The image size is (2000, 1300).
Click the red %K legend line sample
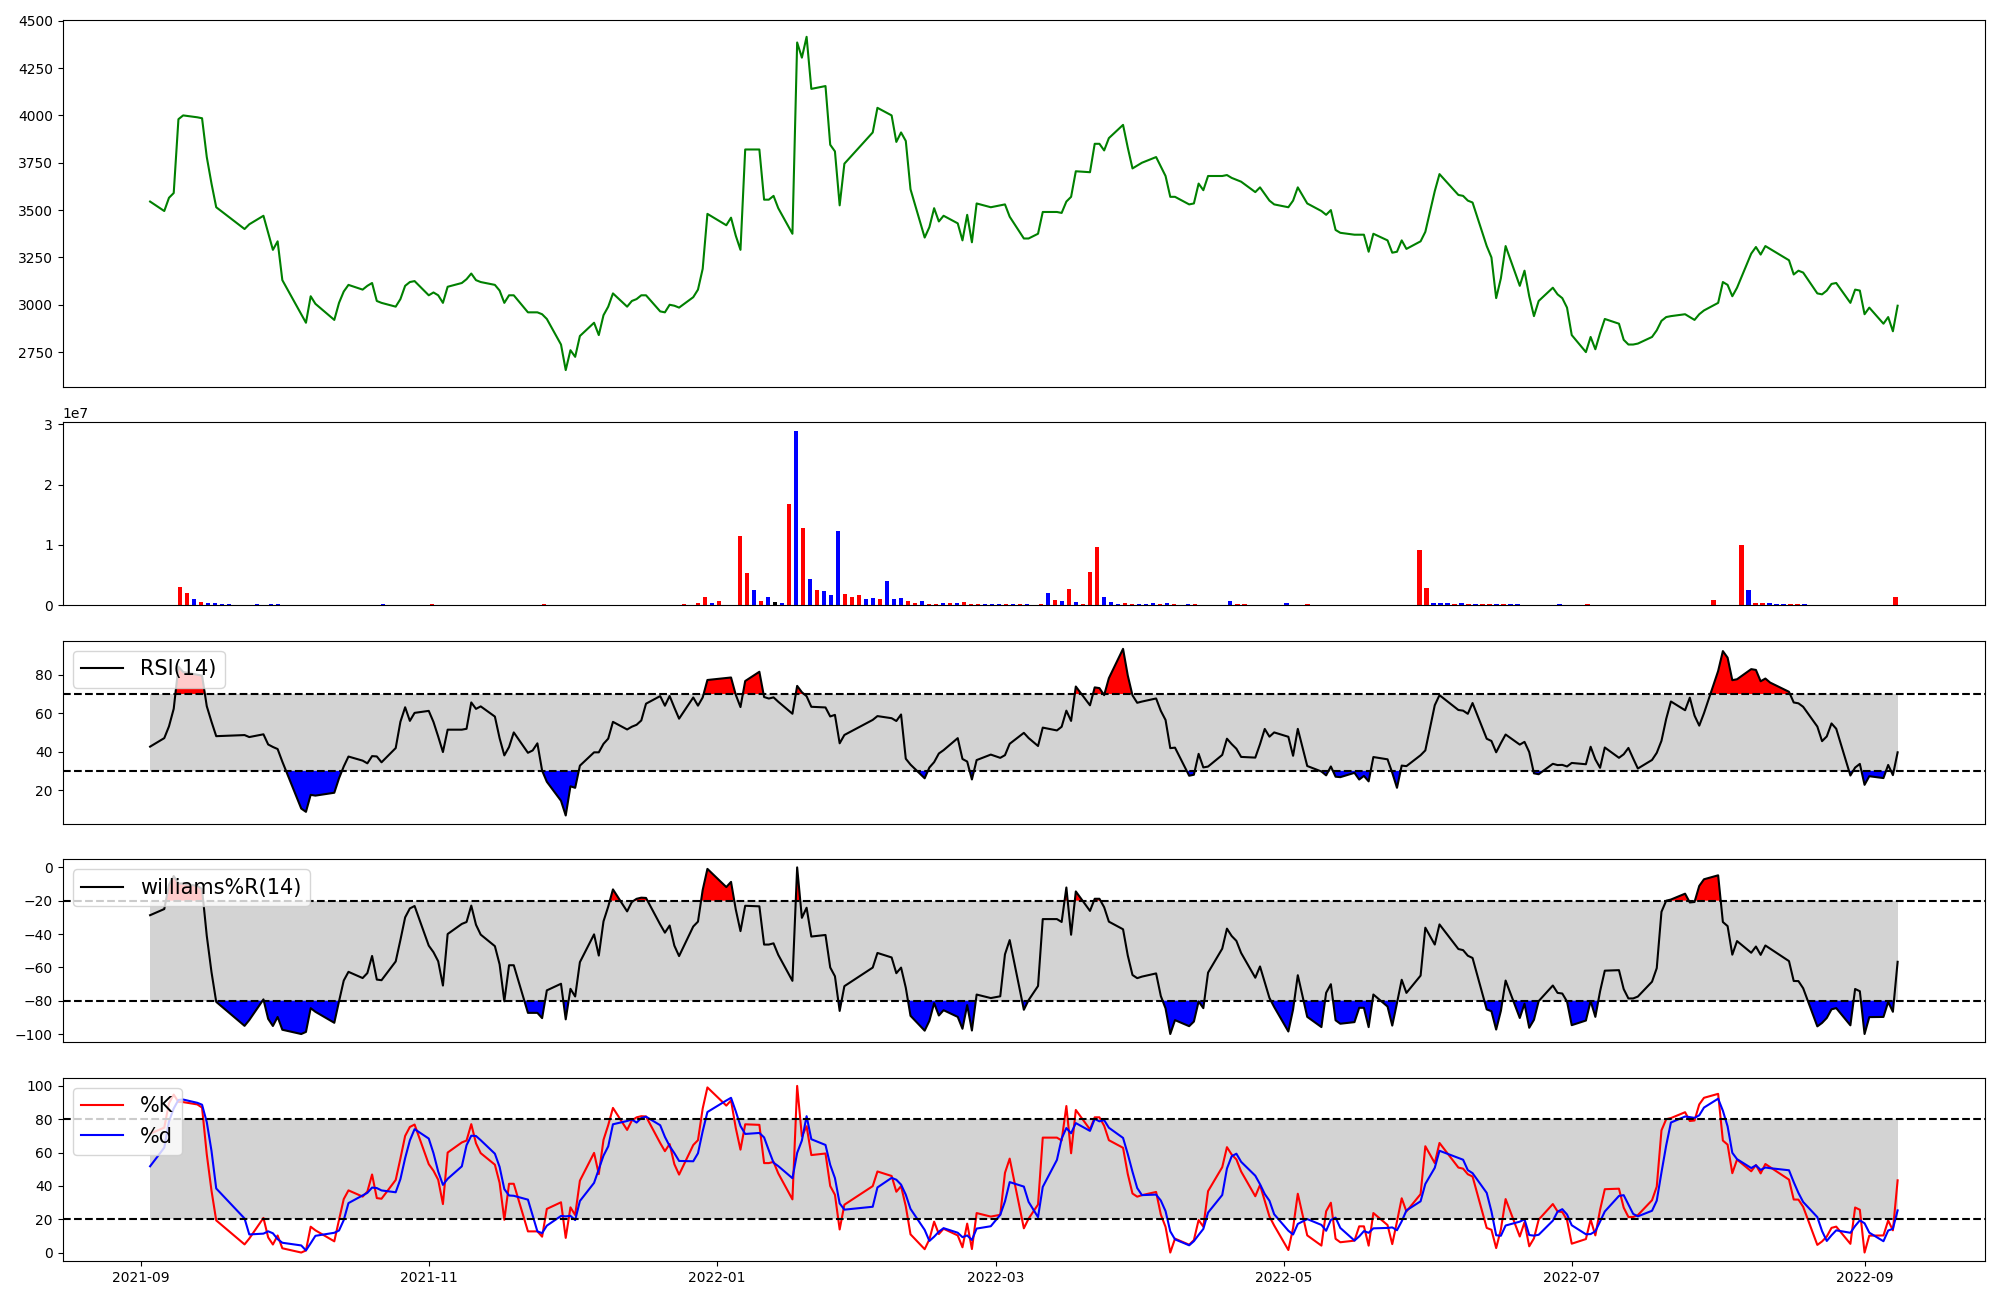[102, 1105]
